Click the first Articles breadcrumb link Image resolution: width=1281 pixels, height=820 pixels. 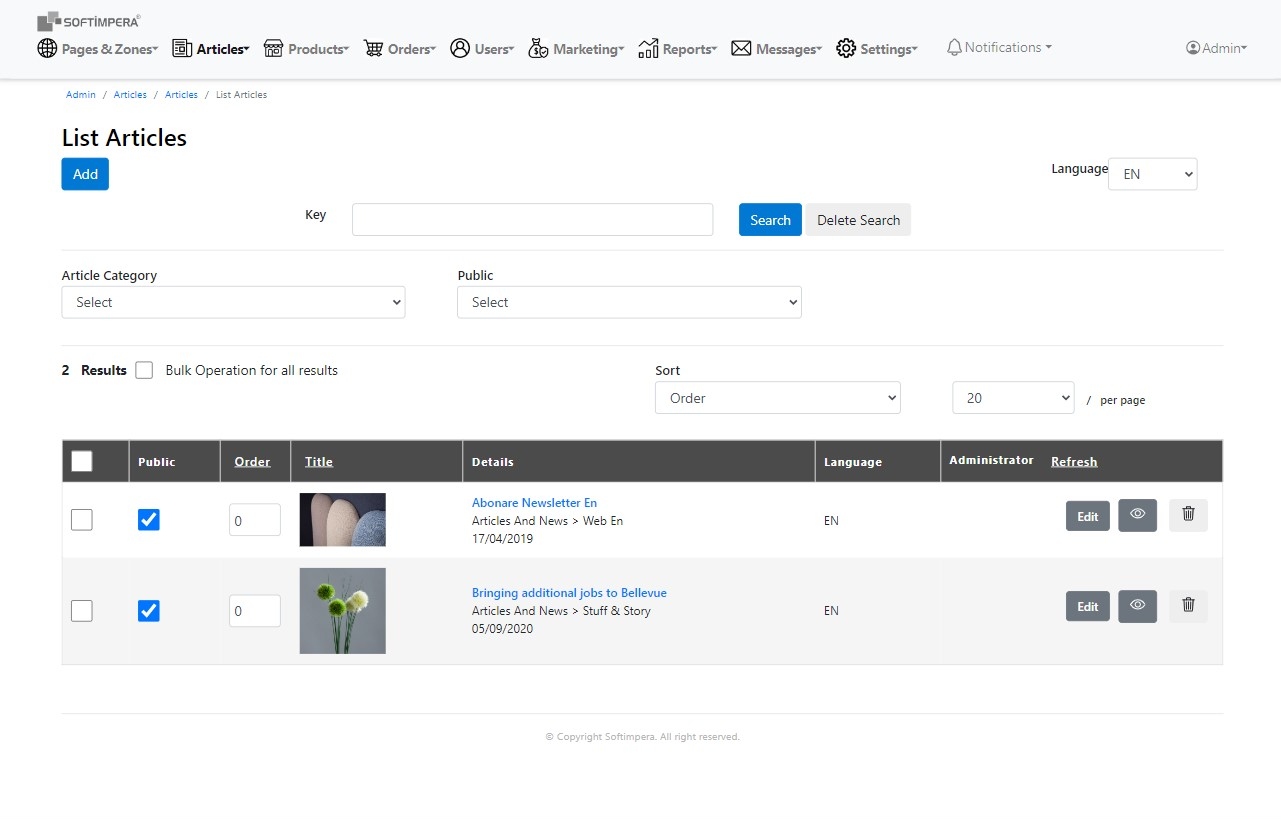(130, 95)
